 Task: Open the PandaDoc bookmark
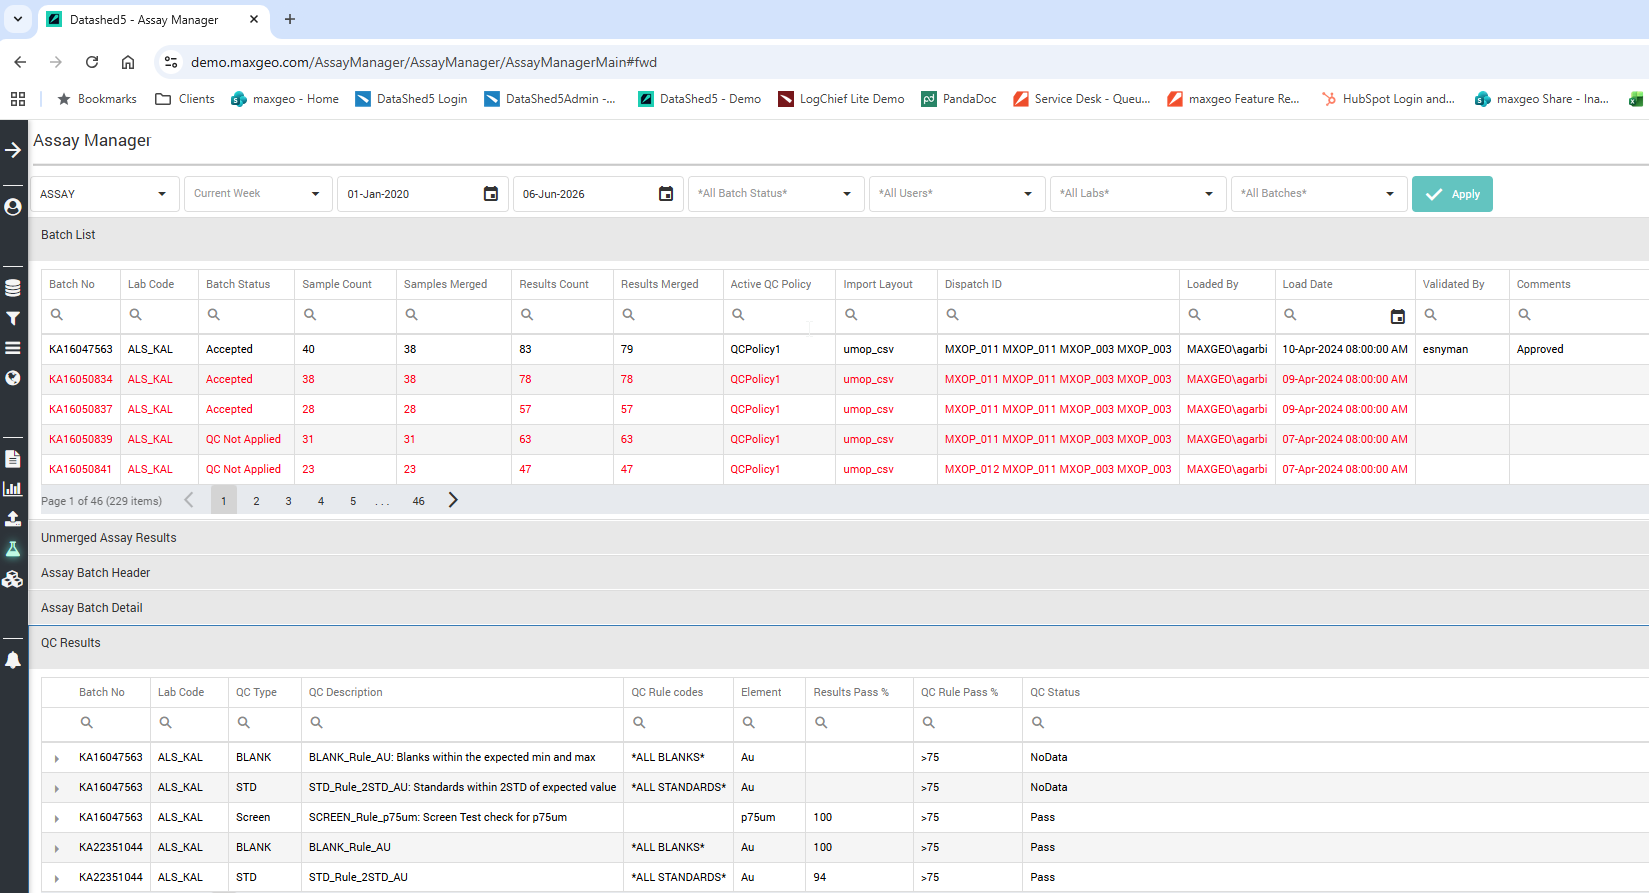pyautogui.click(x=959, y=99)
